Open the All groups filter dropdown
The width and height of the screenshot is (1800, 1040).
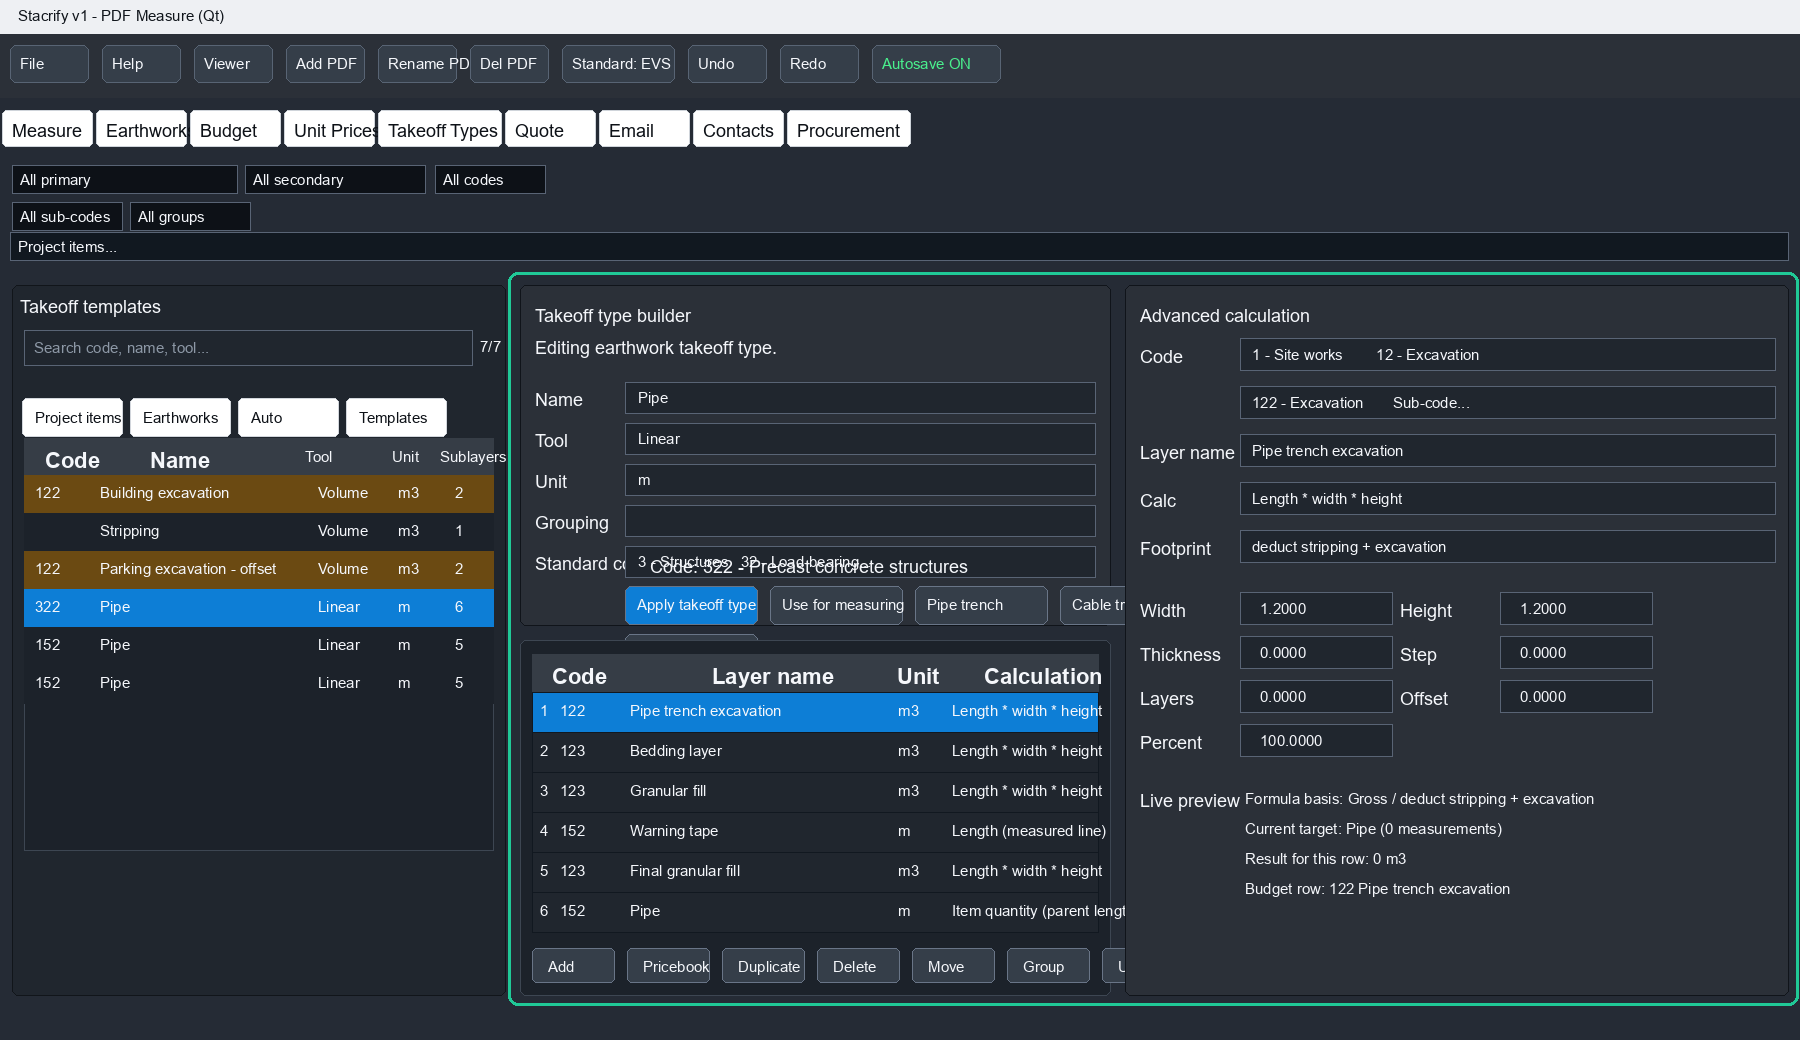[190, 217]
